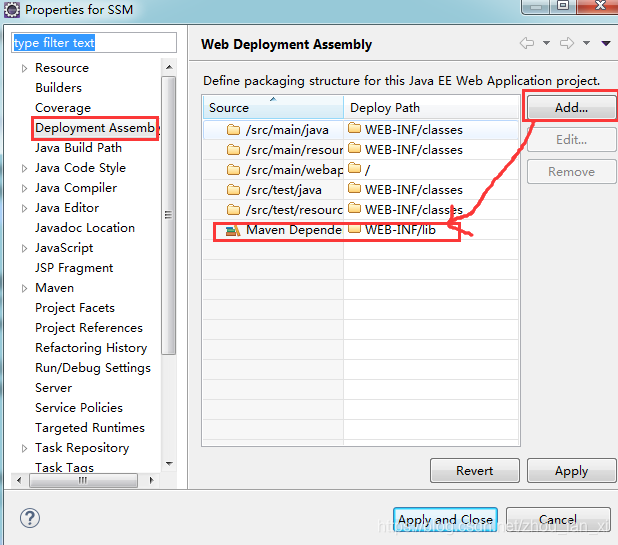This screenshot has width=618, height=545.
Task: Click tree vertical scrollbar down arrow
Action: pyautogui.click(x=169, y=463)
